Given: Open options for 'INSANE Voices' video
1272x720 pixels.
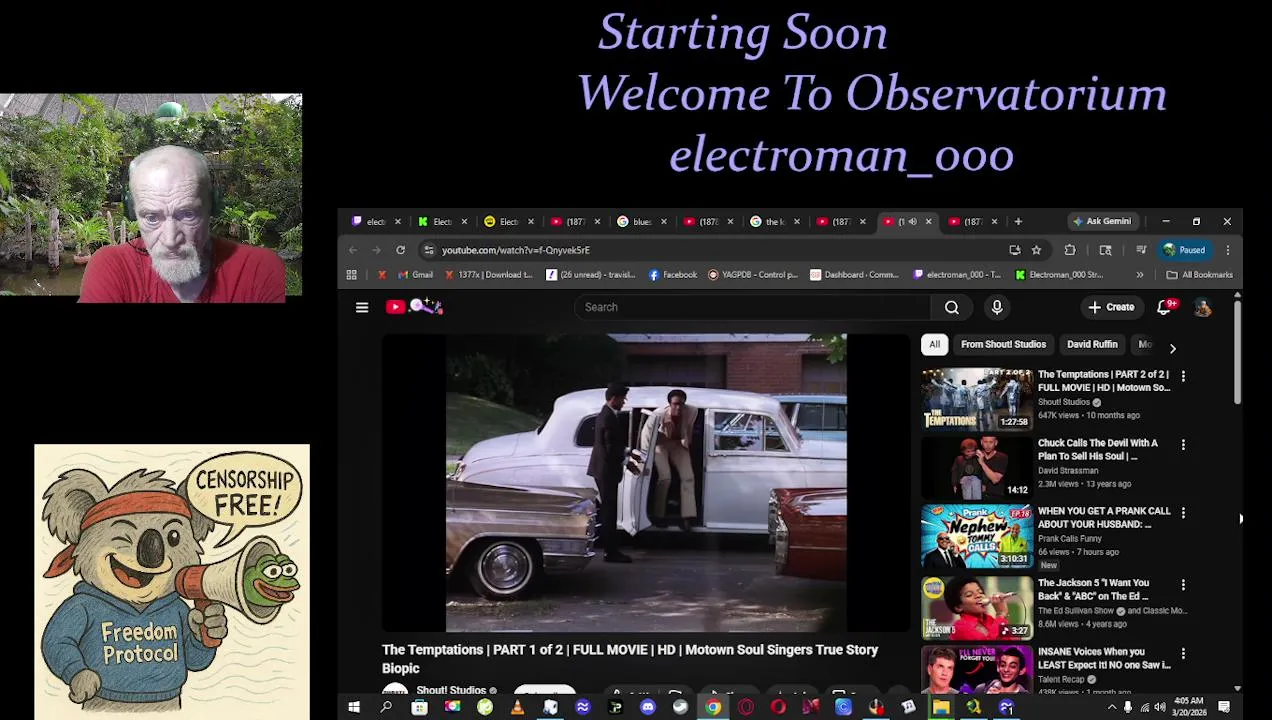Looking at the screenshot, I should 1183,653.
